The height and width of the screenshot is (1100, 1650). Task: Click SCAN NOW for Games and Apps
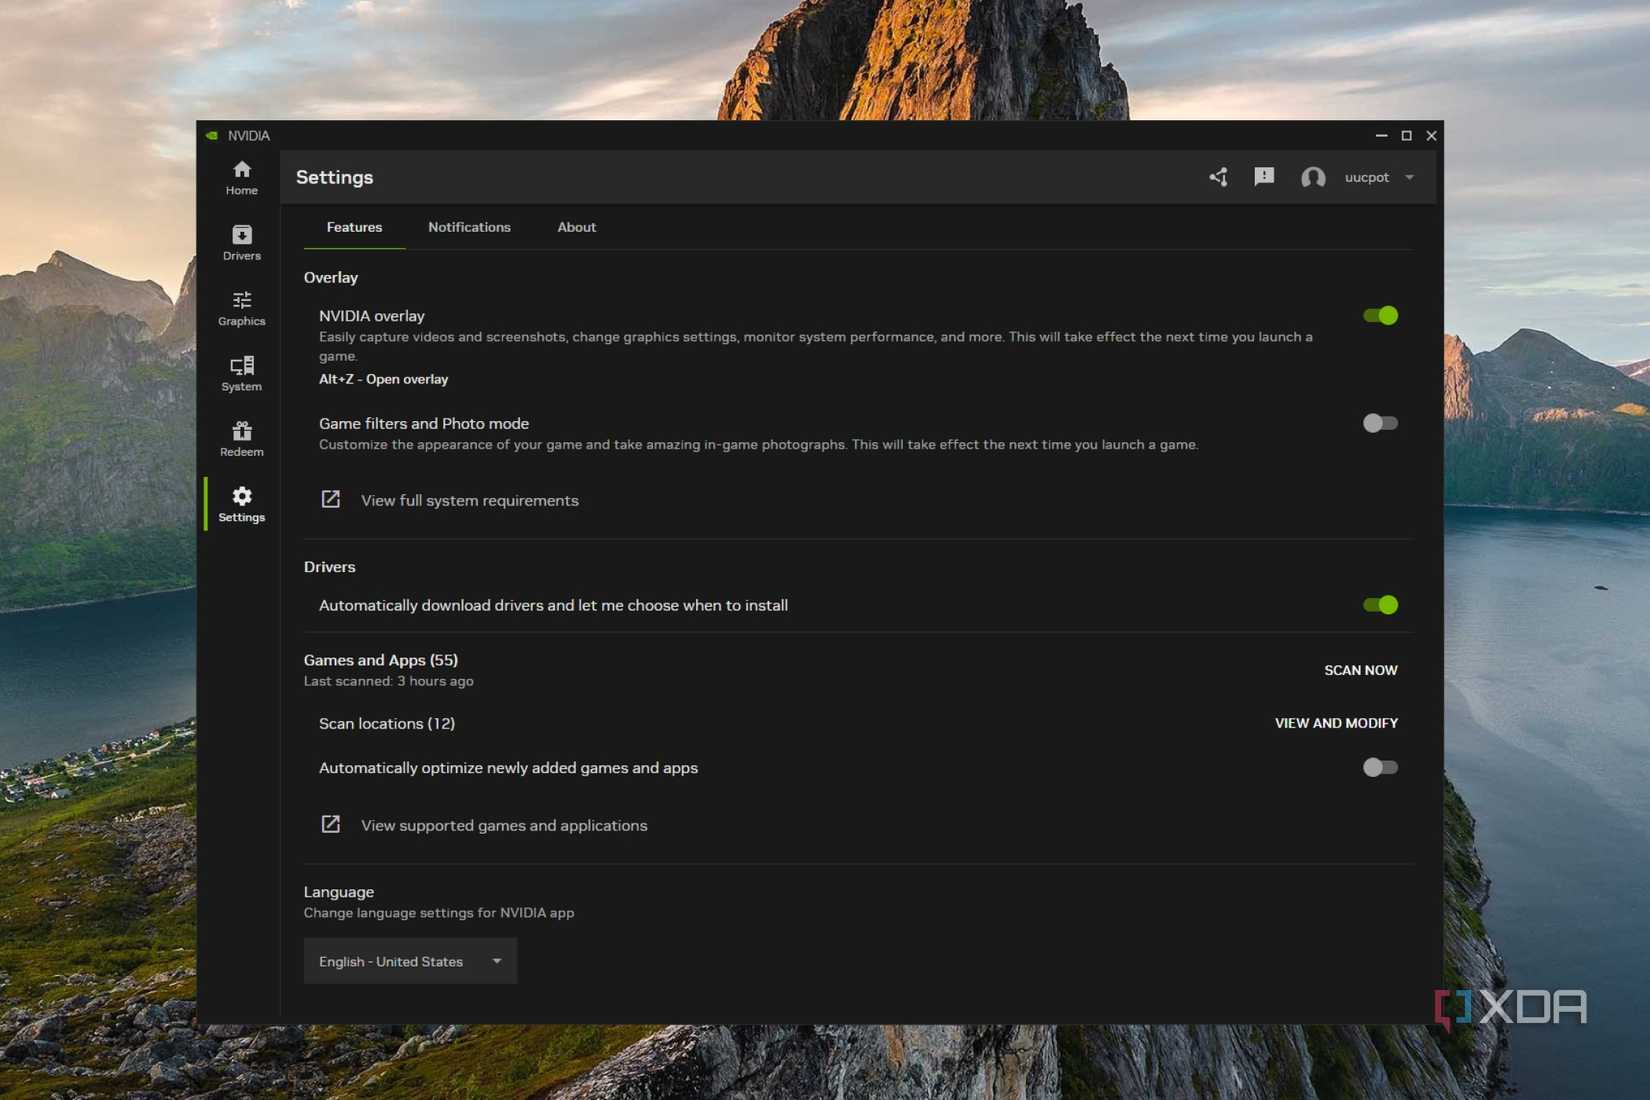(x=1360, y=670)
